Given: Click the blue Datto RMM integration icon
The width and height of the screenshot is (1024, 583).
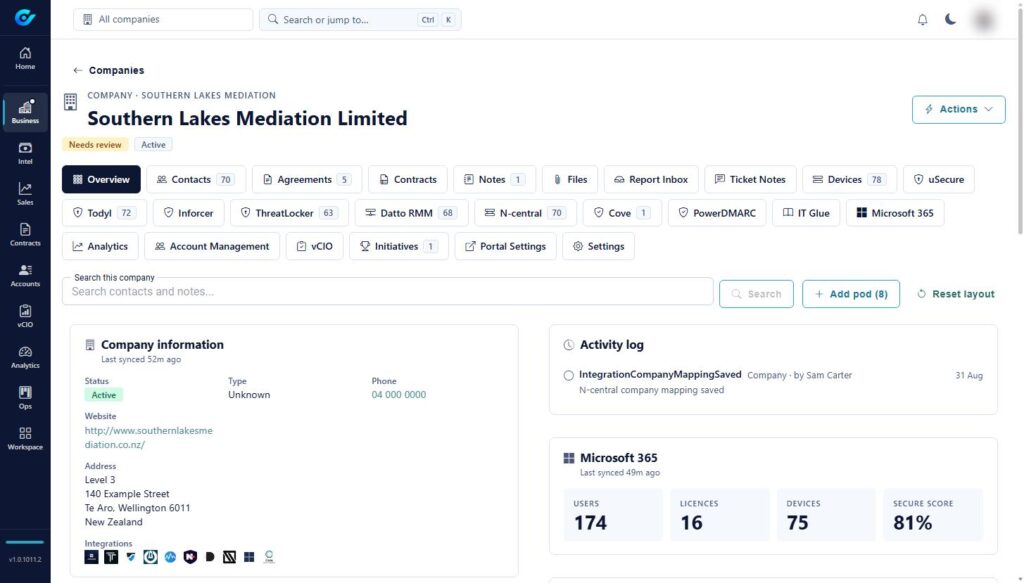Looking at the screenshot, I should click(170, 557).
